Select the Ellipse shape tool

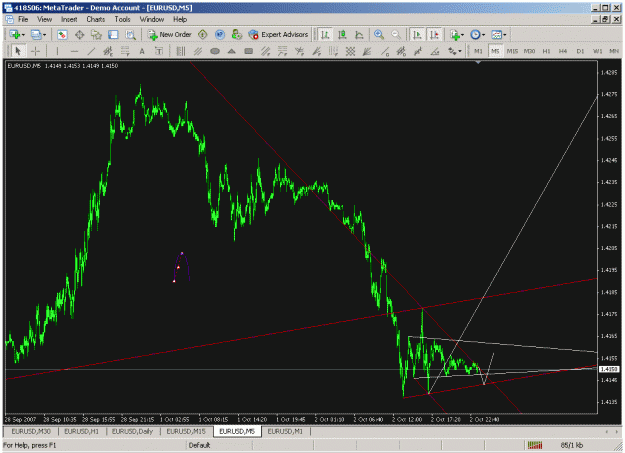pyautogui.click(x=215, y=51)
